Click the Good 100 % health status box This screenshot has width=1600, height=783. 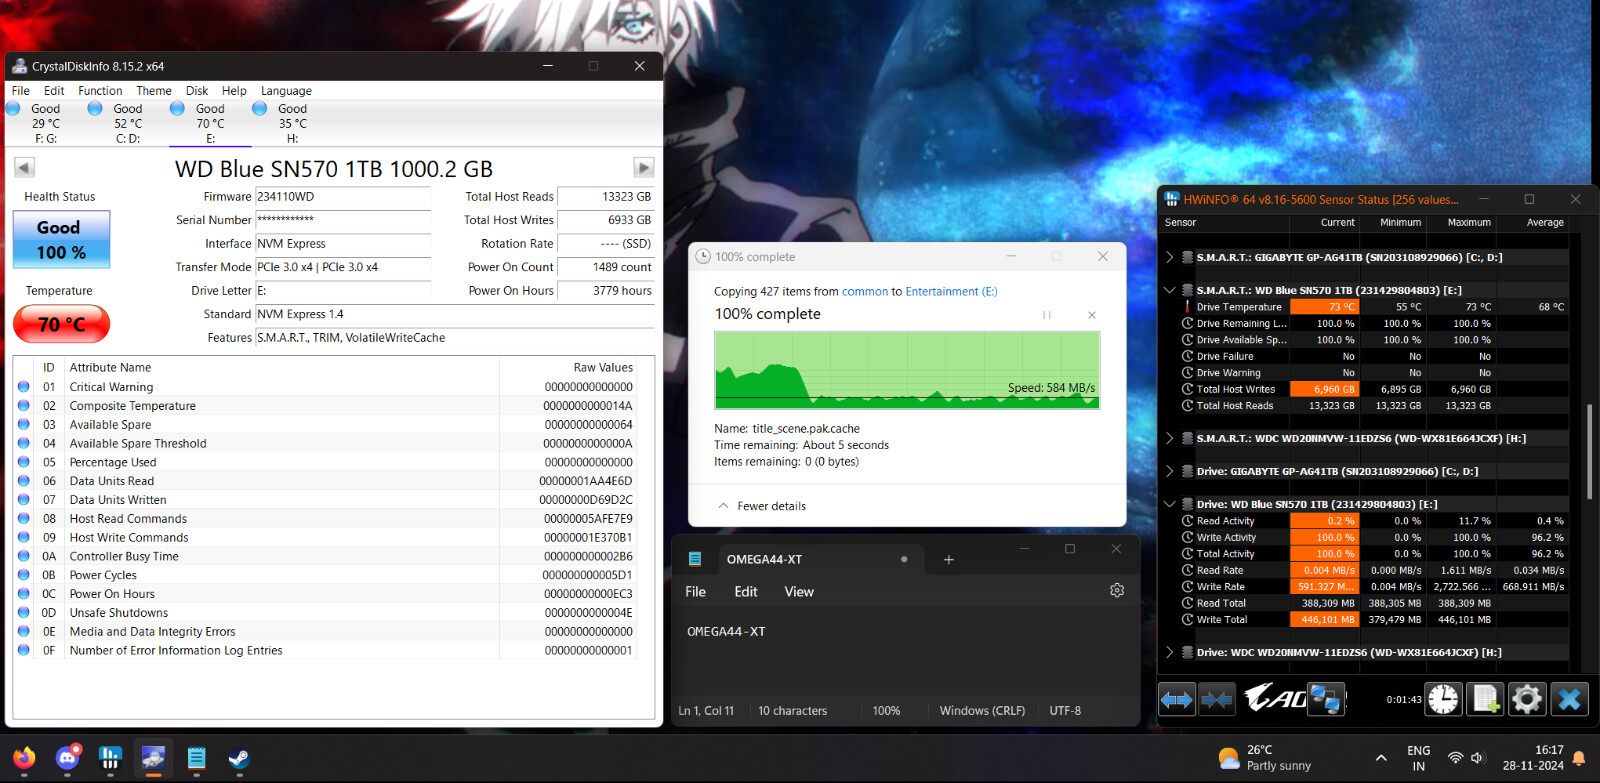(61, 240)
